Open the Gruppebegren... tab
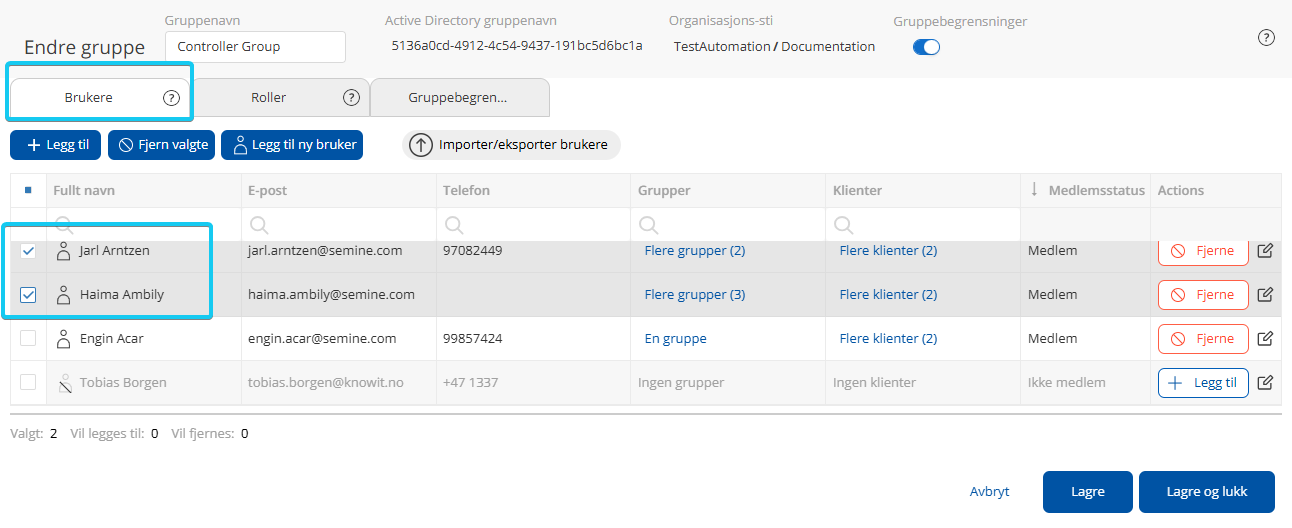The height and width of the screenshot is (528, 1292). pyautogui.click(x=458, y=98)
